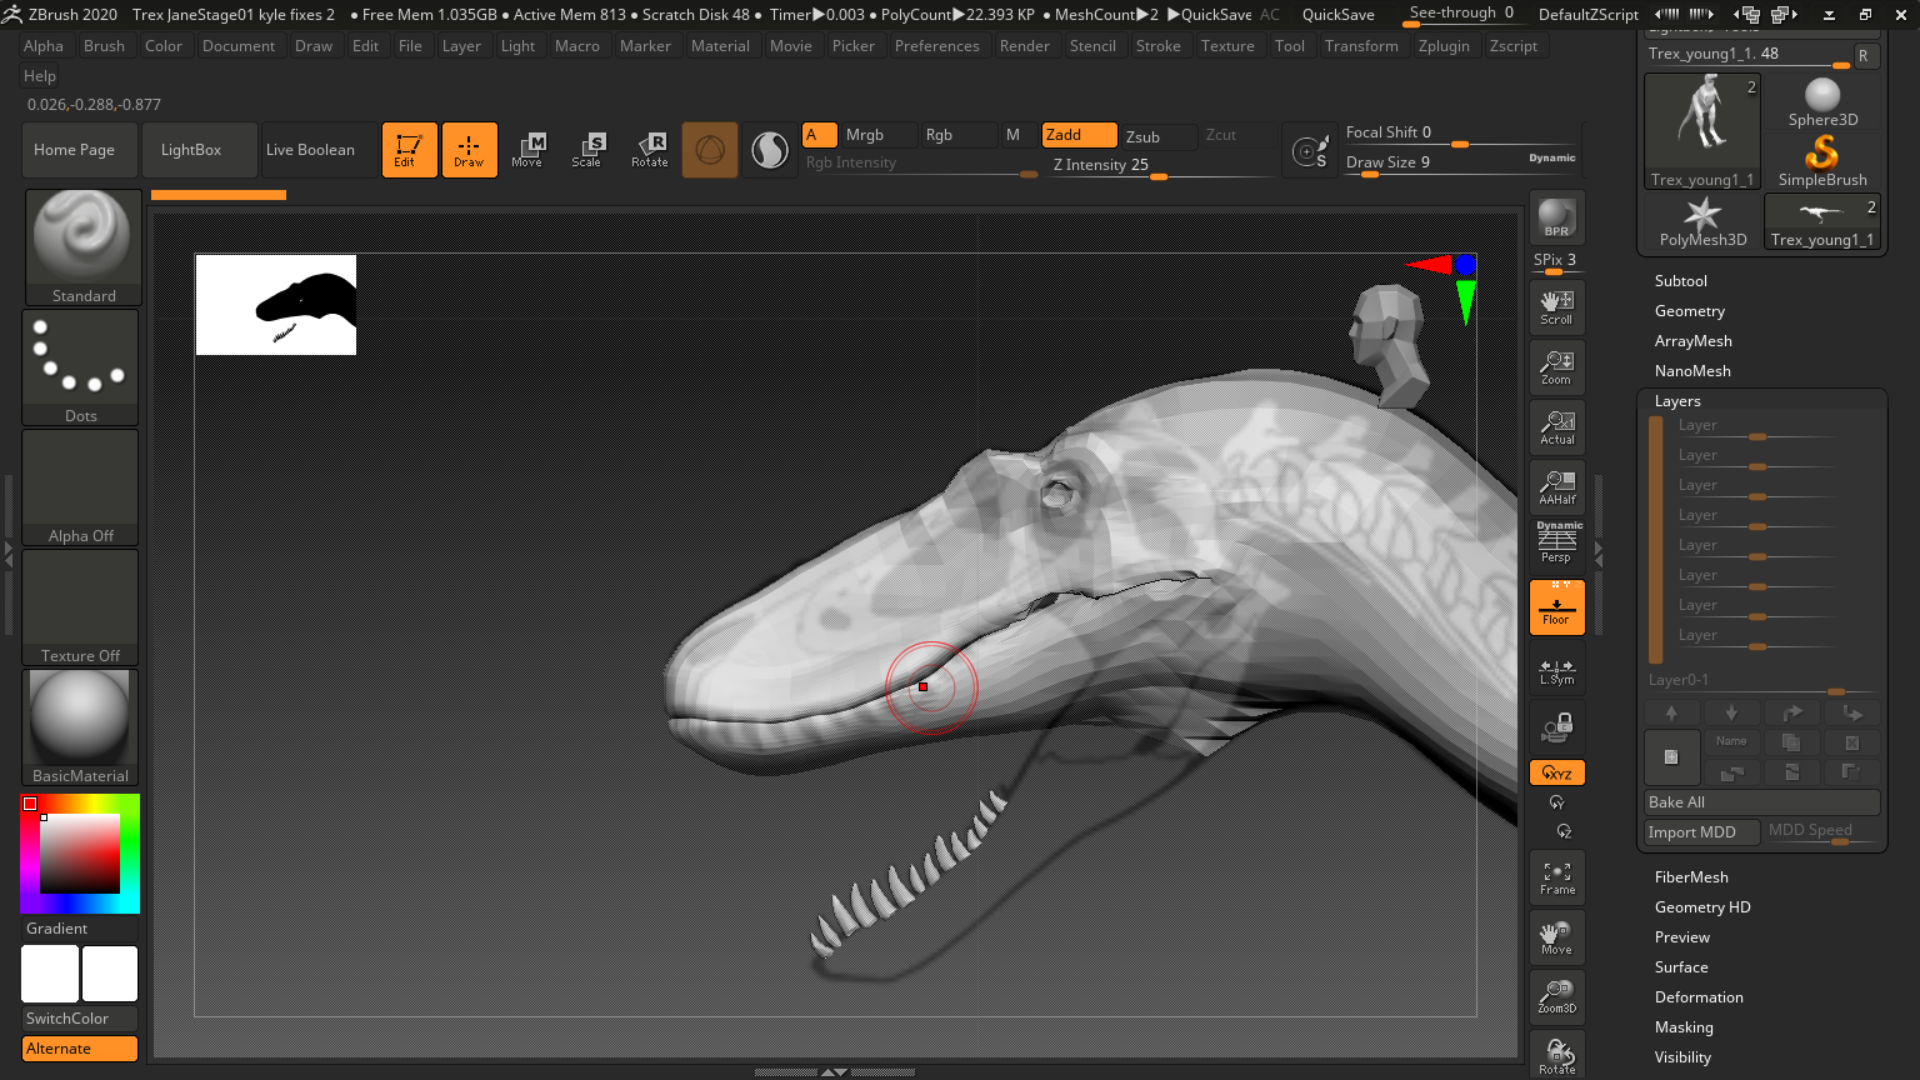1920x1080 pixels.
Task: Select the Scale transform tool
Action: click(587, 150)
